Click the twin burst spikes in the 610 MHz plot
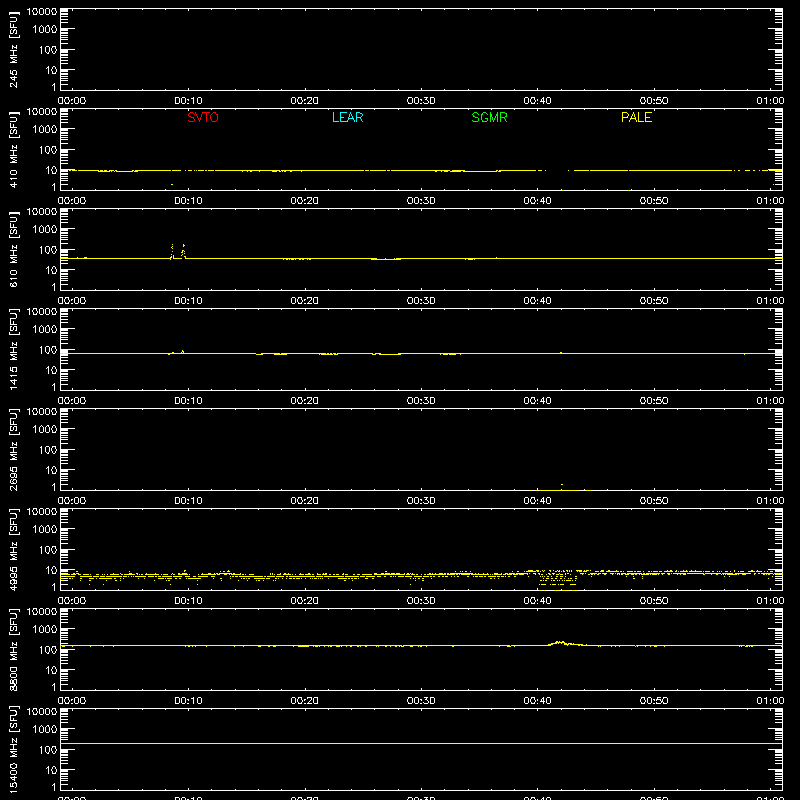The height and width of the screenshot is (800, 800). pyautogui.click(x=178, y=251)
